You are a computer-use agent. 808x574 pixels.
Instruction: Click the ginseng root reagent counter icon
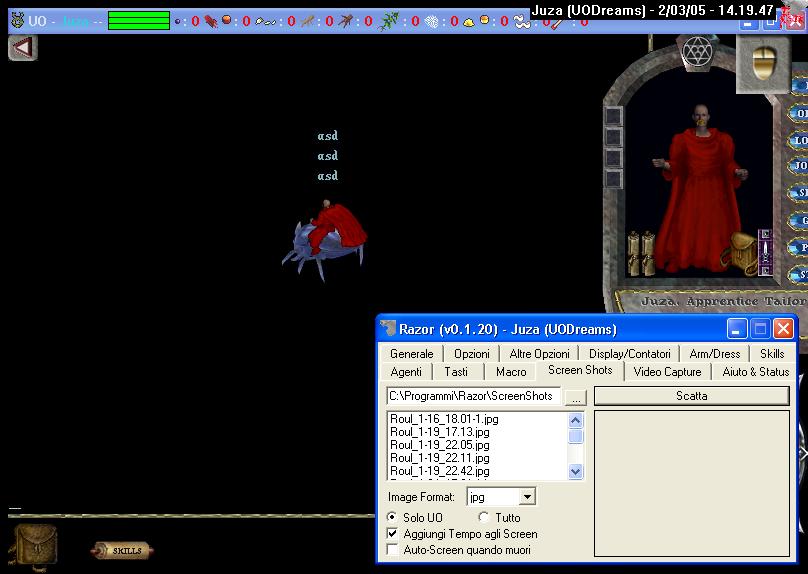(x=307, y=21)
